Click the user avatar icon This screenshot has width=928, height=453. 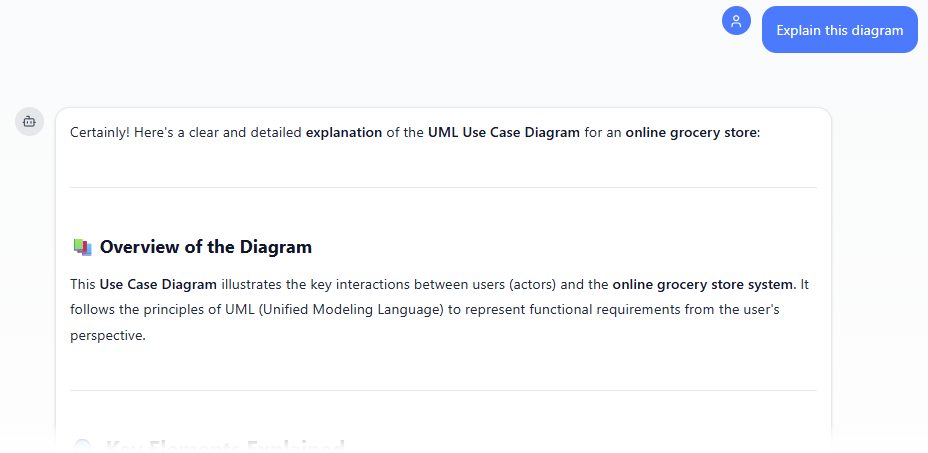736,21
